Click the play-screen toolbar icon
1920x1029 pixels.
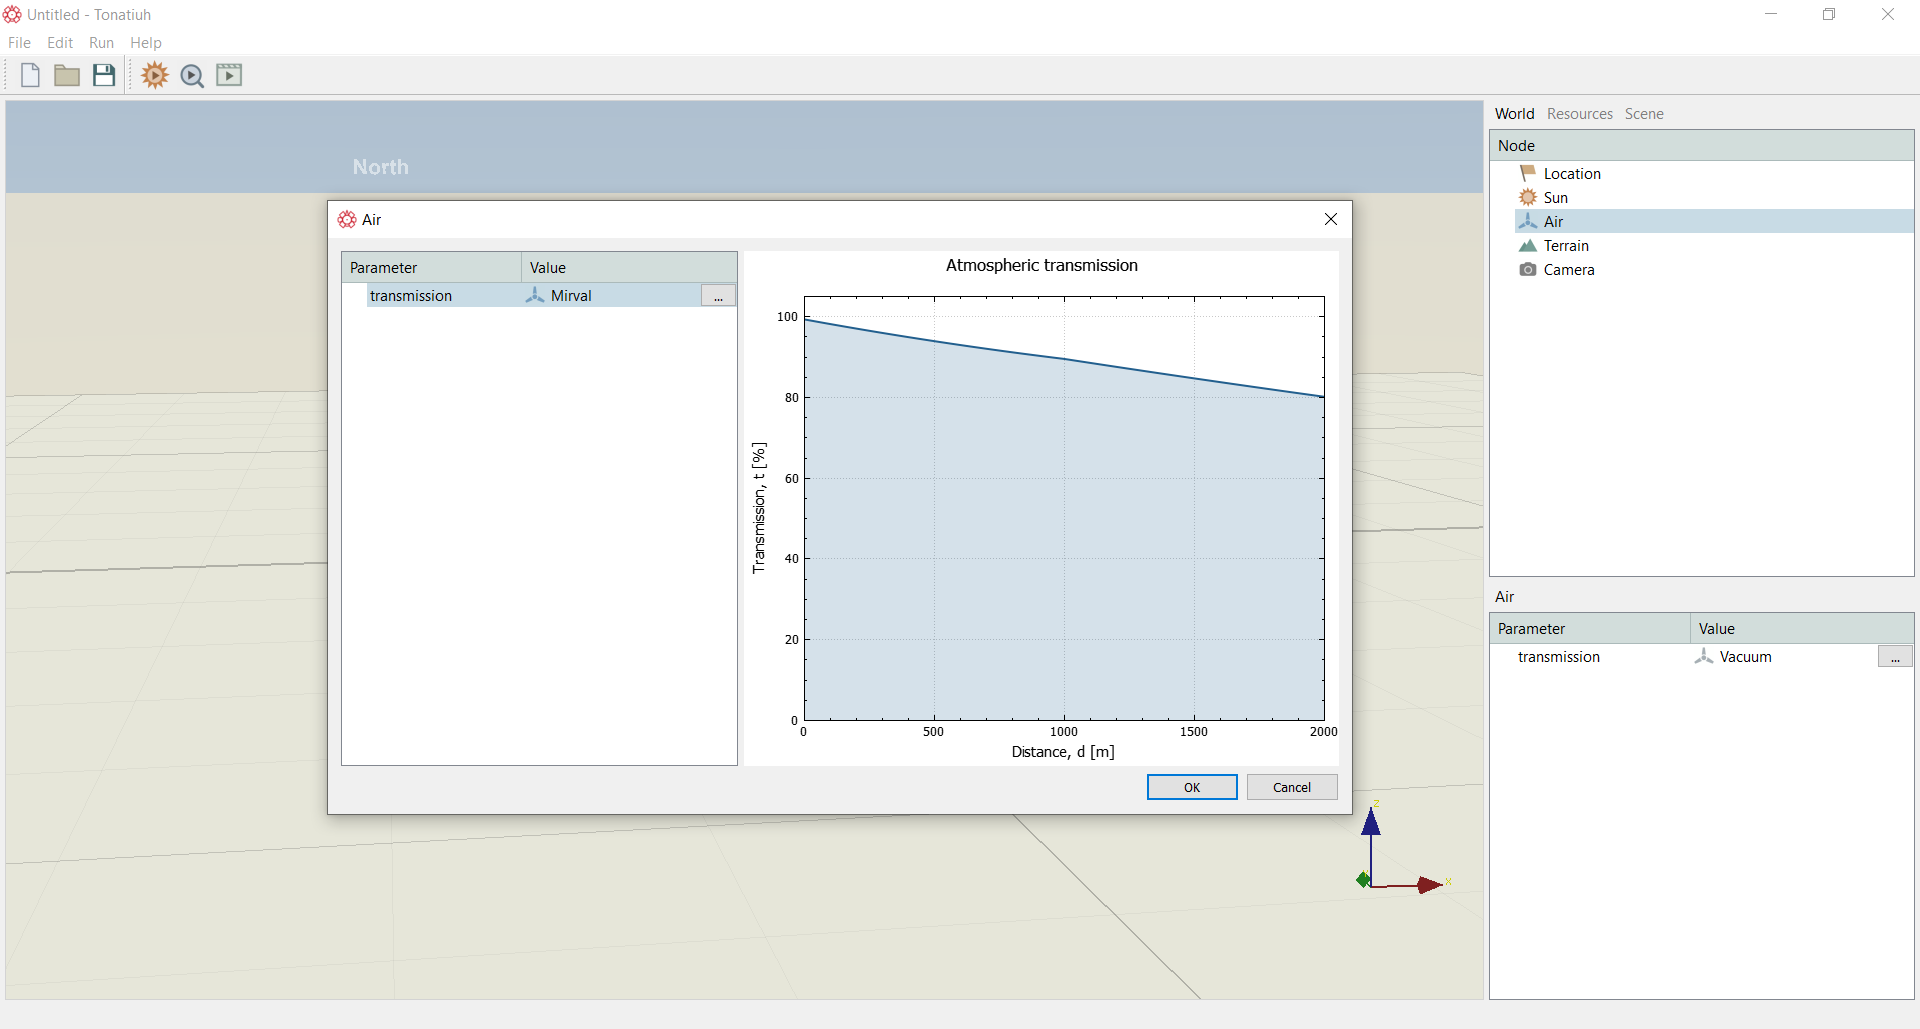click(229, 75)
